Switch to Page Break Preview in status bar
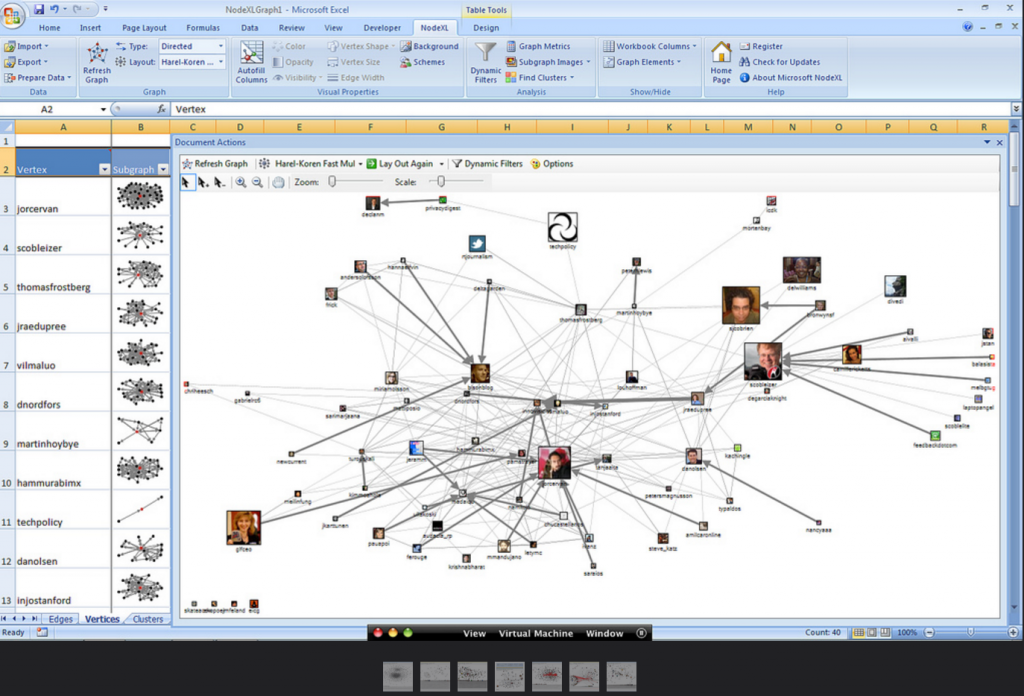This screenshot has width=1024, height=696. pyautogui.click(x=885, y=632)
